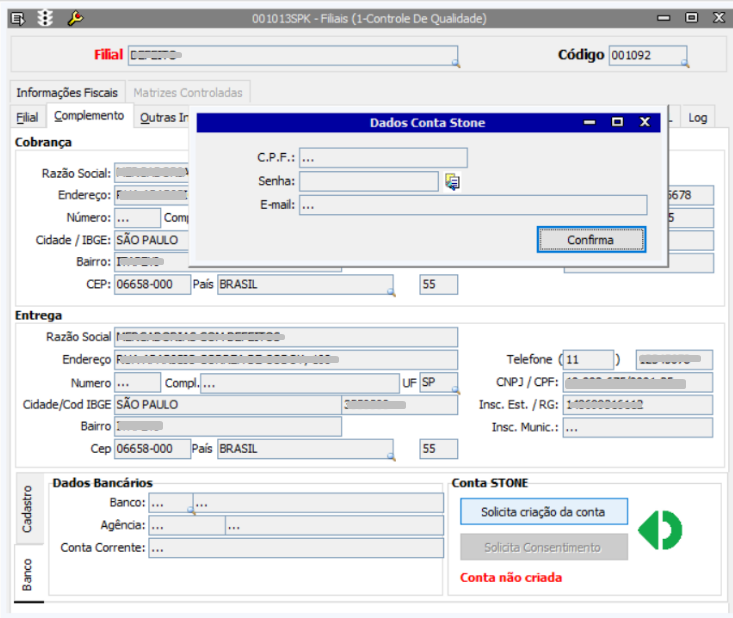Maximize the Dados Conta Stone dialog
This screenshot has width=733, height=618.
point(617,122)
